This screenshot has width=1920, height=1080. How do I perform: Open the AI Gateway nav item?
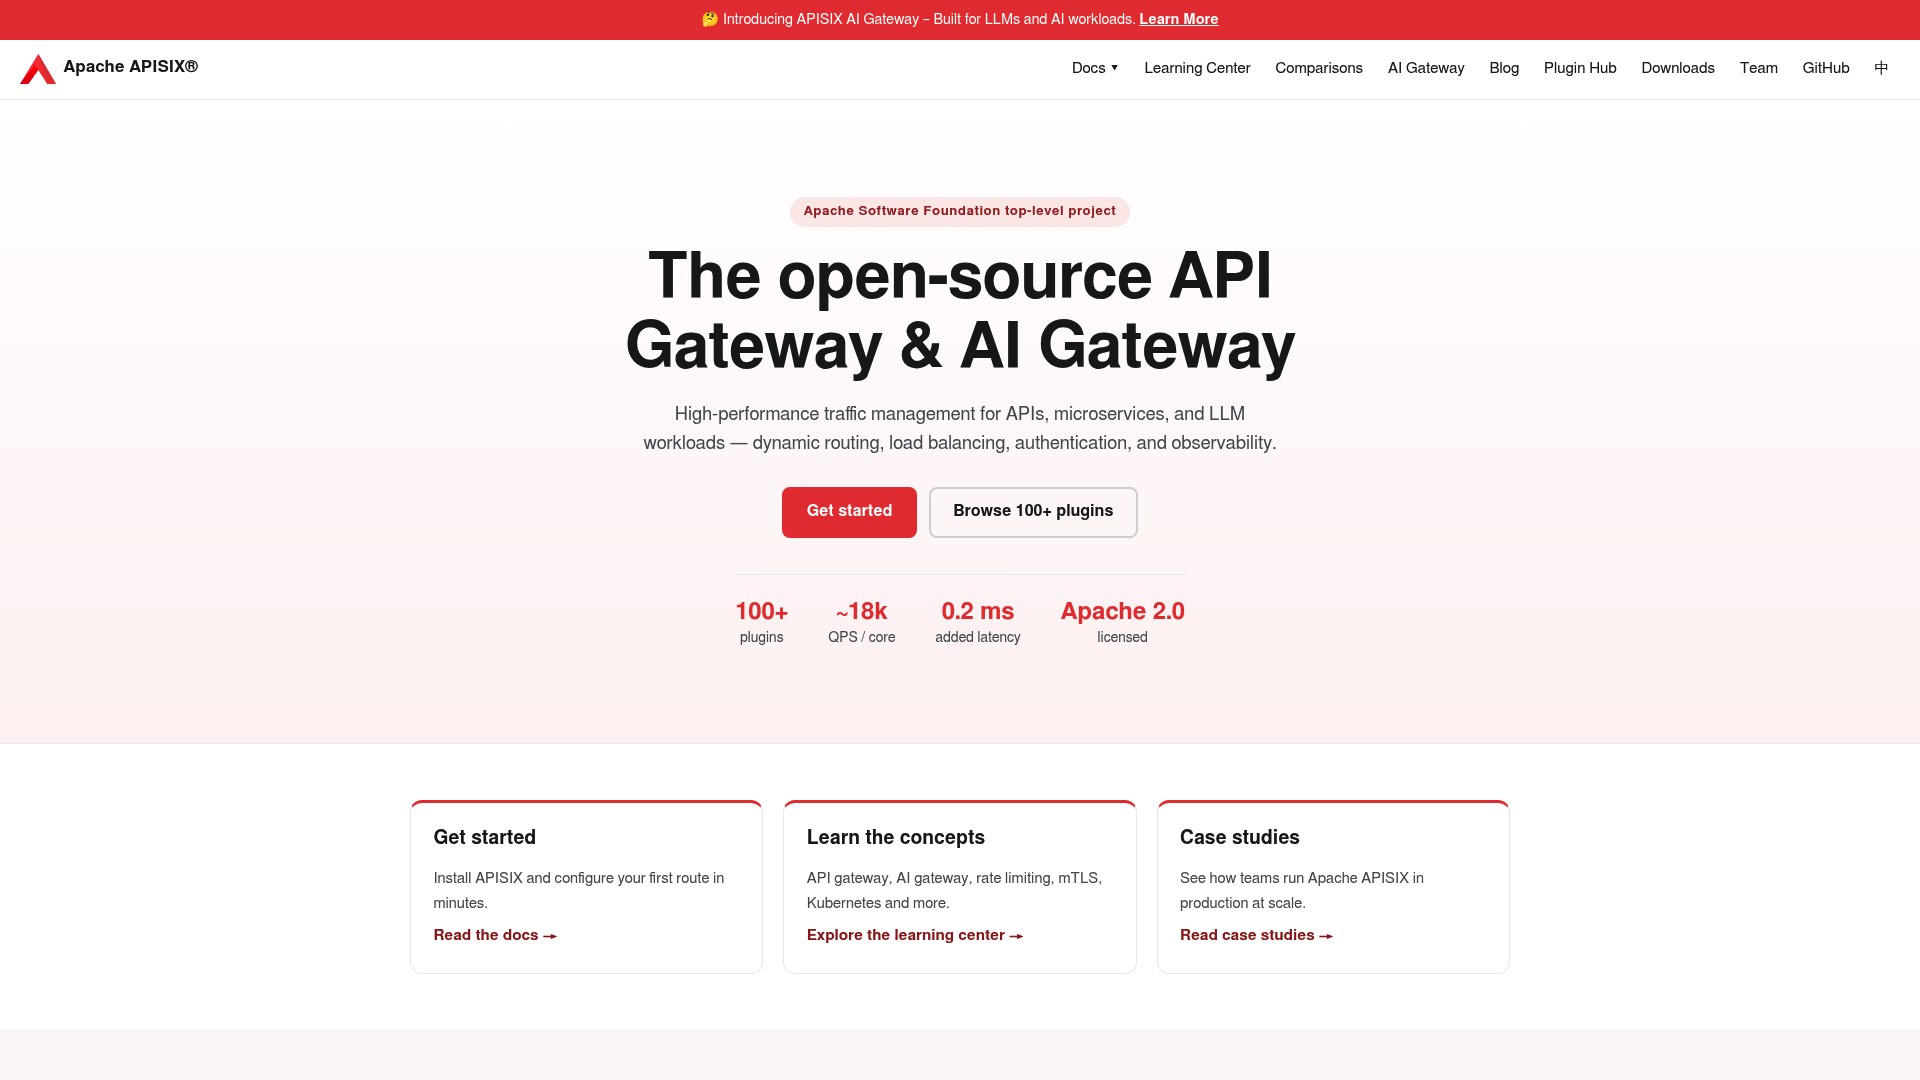click(1426, 68)
